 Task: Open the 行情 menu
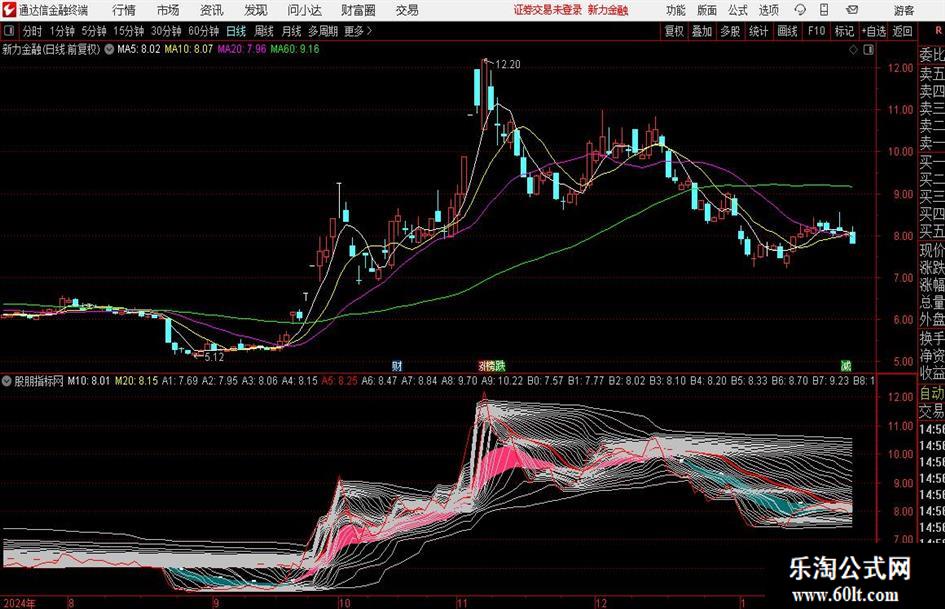click(x=124, y=10)
